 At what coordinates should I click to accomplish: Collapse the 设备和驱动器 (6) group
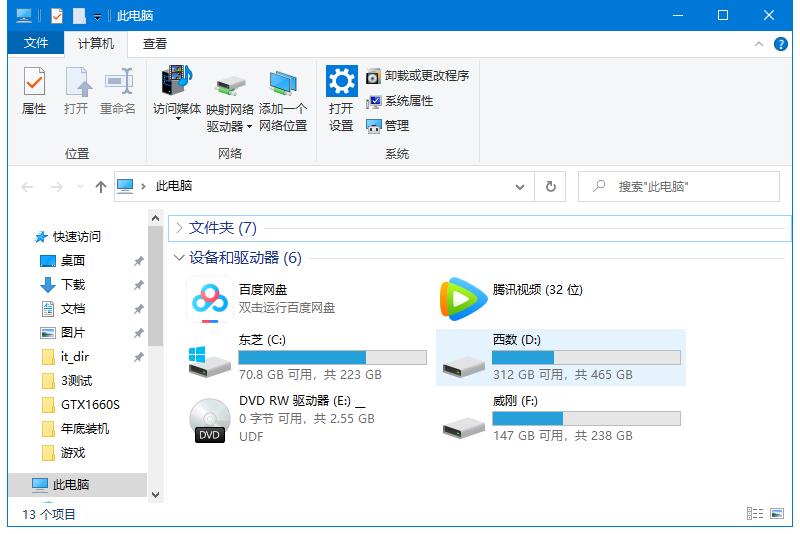pyautogui.click(x=179, y=258)
